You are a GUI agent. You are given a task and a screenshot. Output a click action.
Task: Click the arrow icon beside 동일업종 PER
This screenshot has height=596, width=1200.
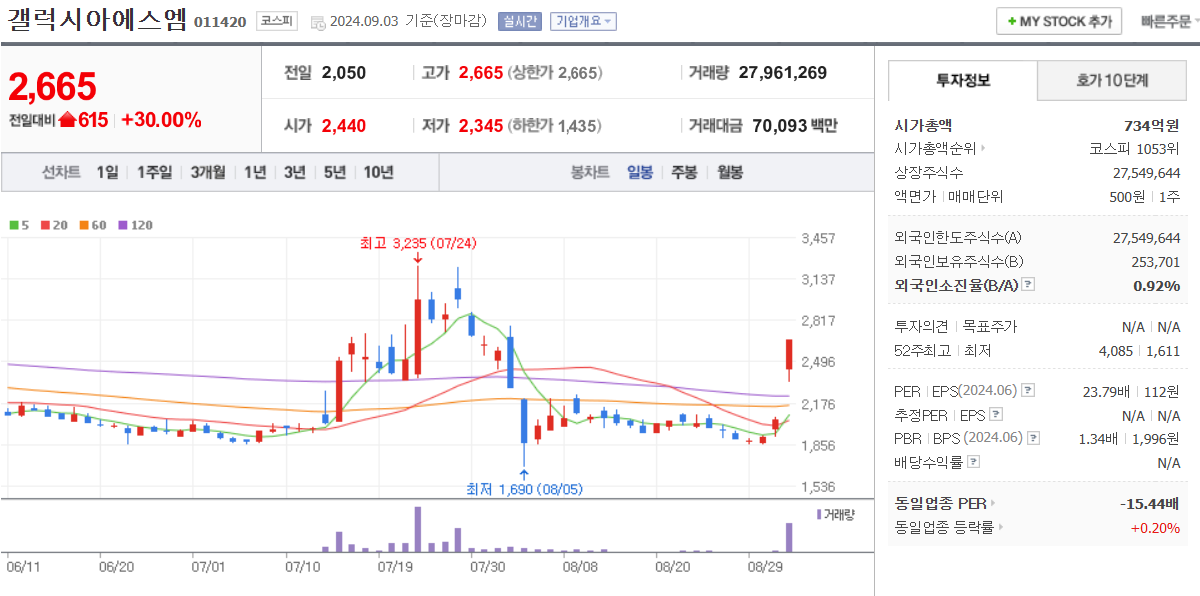[x=993, y=504]
